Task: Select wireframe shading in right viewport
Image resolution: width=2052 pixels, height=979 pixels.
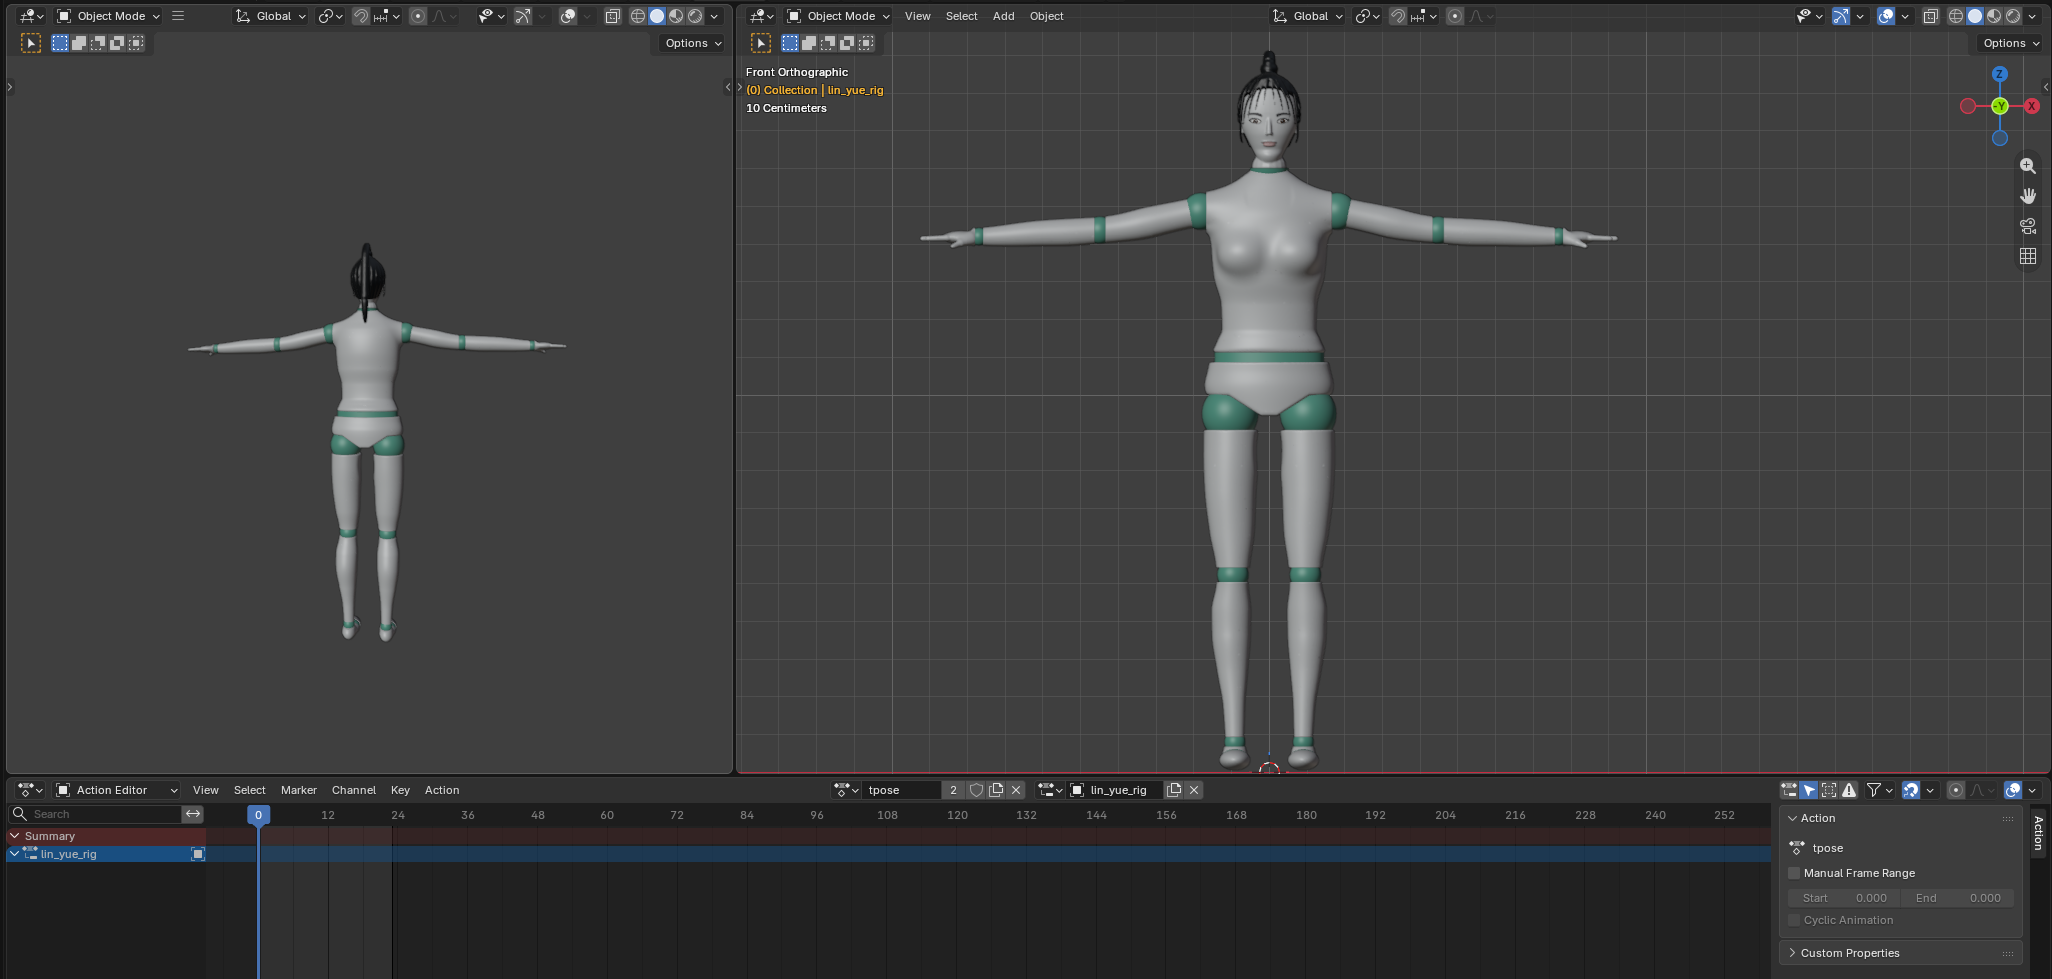Action: (x=1956, y=16)
